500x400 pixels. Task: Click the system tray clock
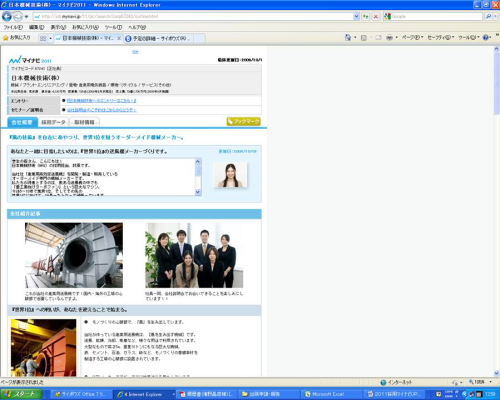coord(490,394)
